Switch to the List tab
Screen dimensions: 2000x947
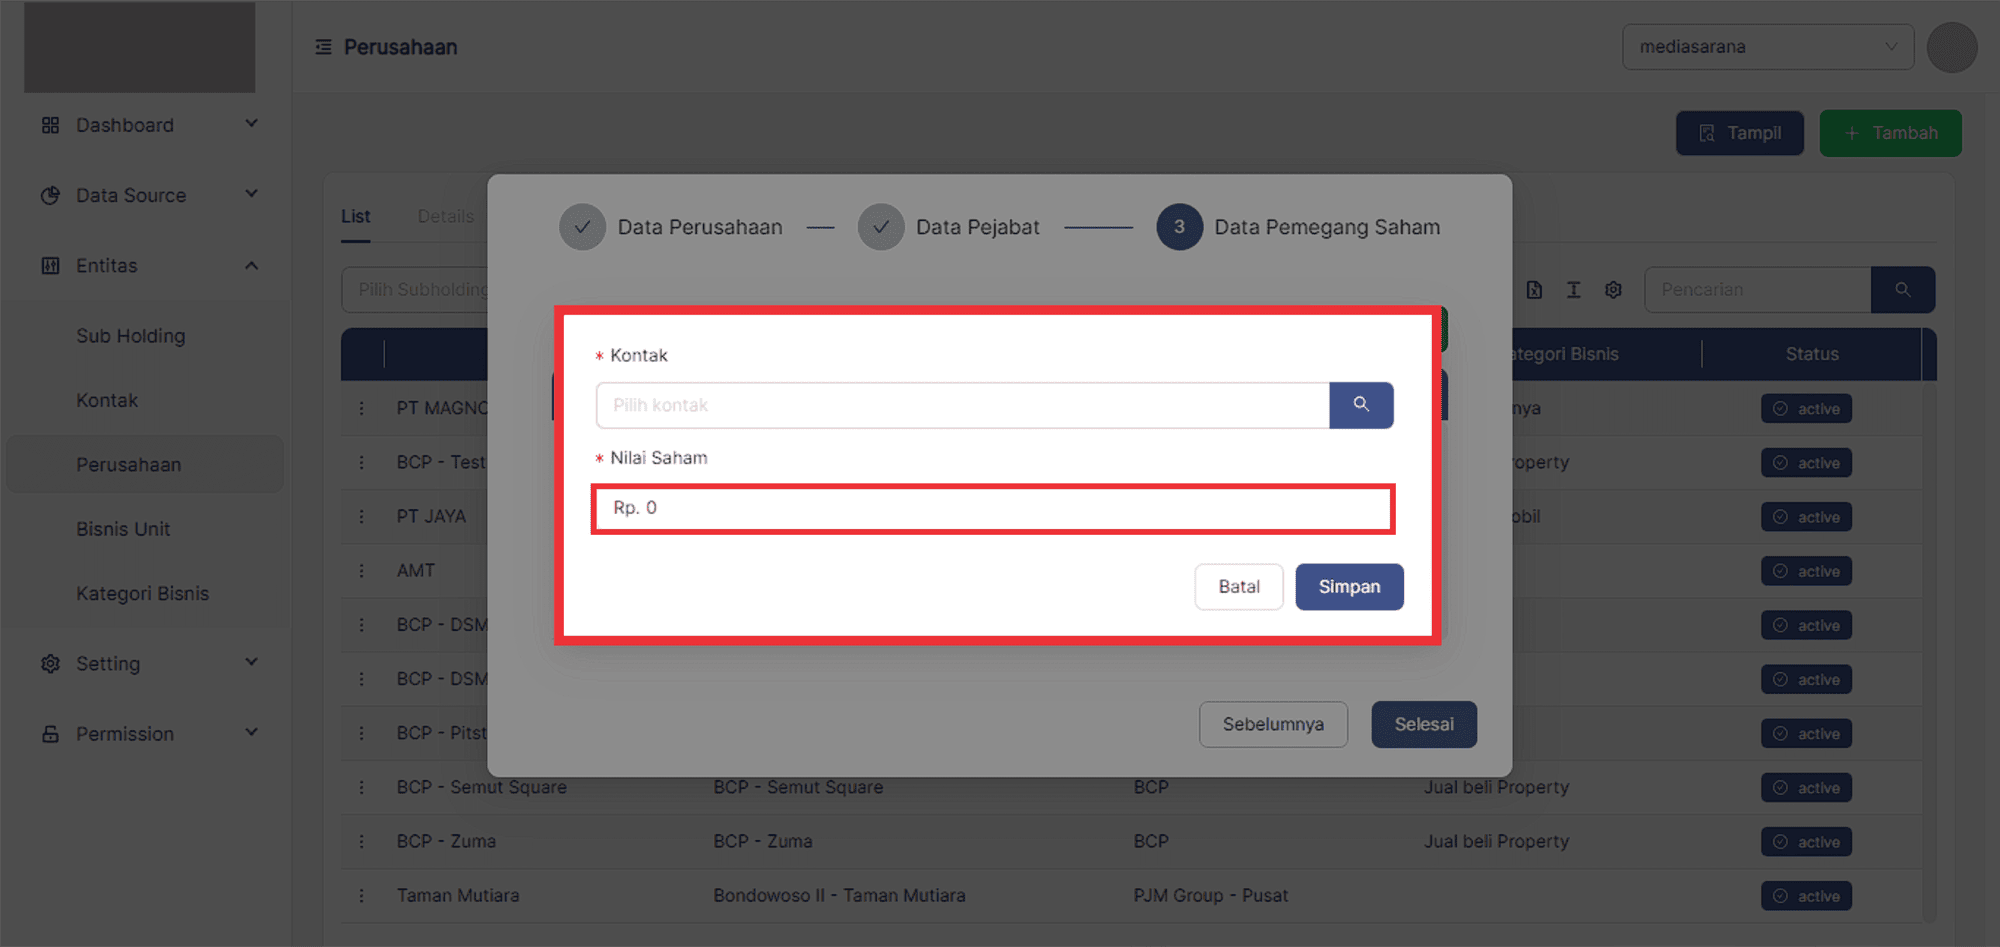[x=355, y=216]
